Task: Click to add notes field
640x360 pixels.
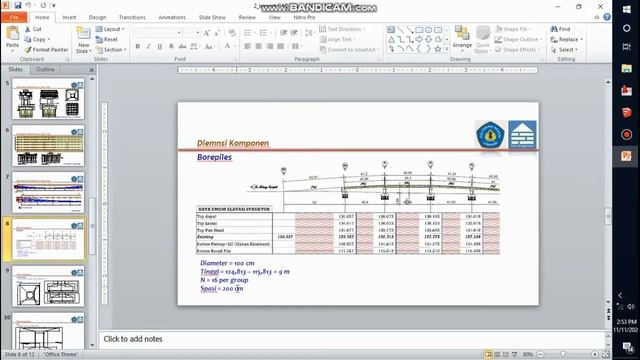Action: [353, 339]
